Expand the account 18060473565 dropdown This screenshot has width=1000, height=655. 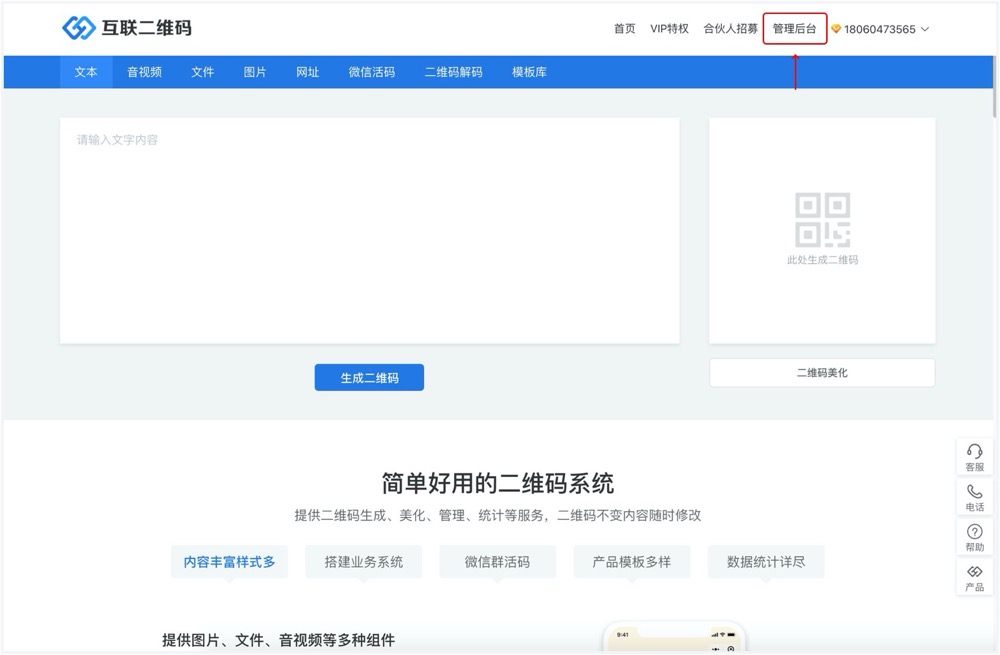[924, 29]
